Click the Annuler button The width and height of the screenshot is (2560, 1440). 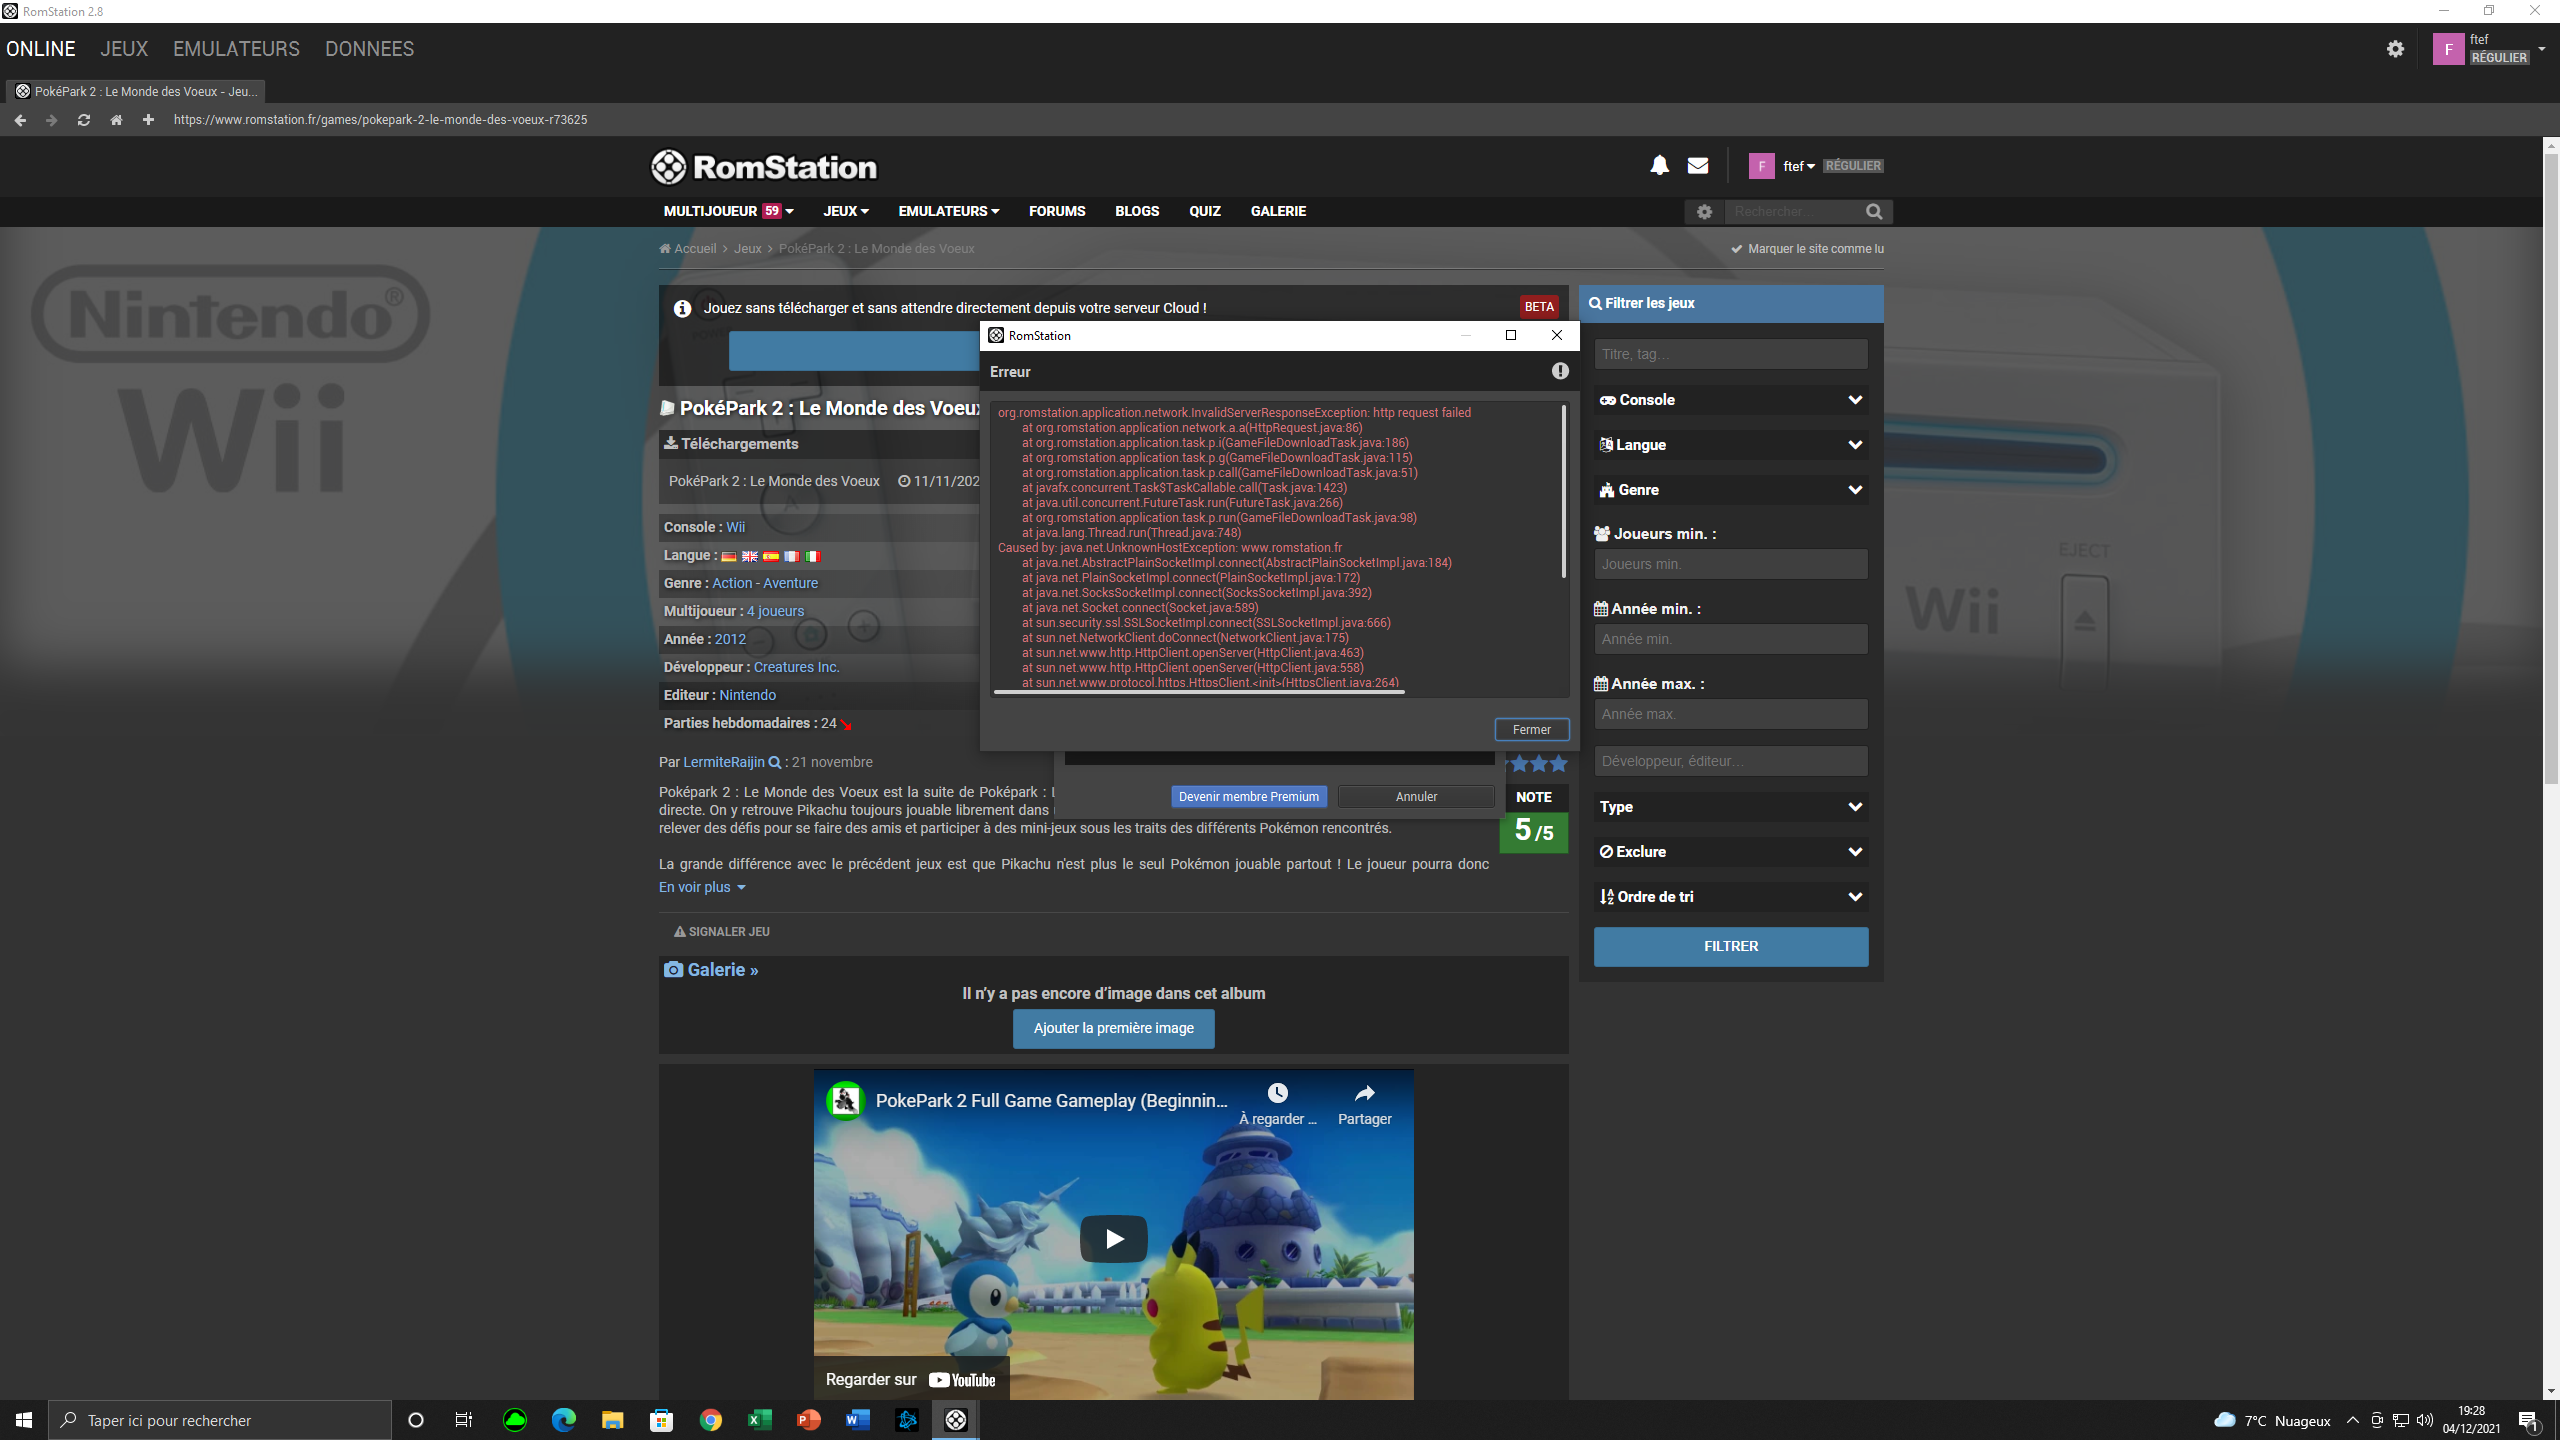coord(1416,797)
